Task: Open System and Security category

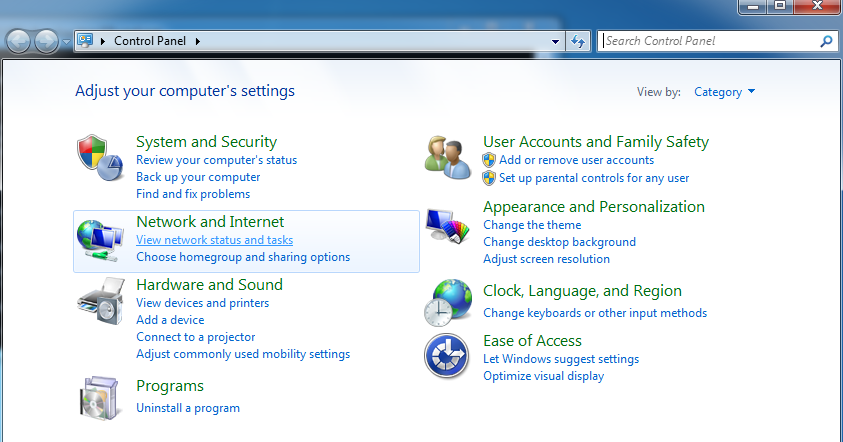Action: [206, 142]
